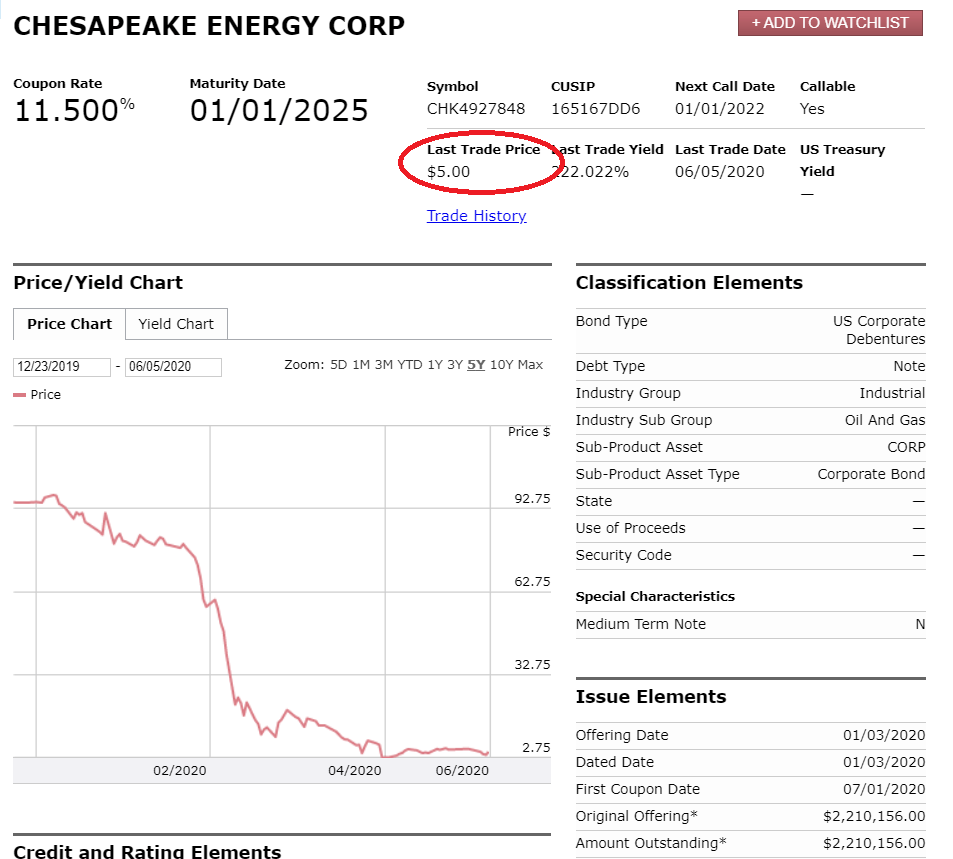
Task: Set chart zoom to 3Y
Action: coord(455,365)
